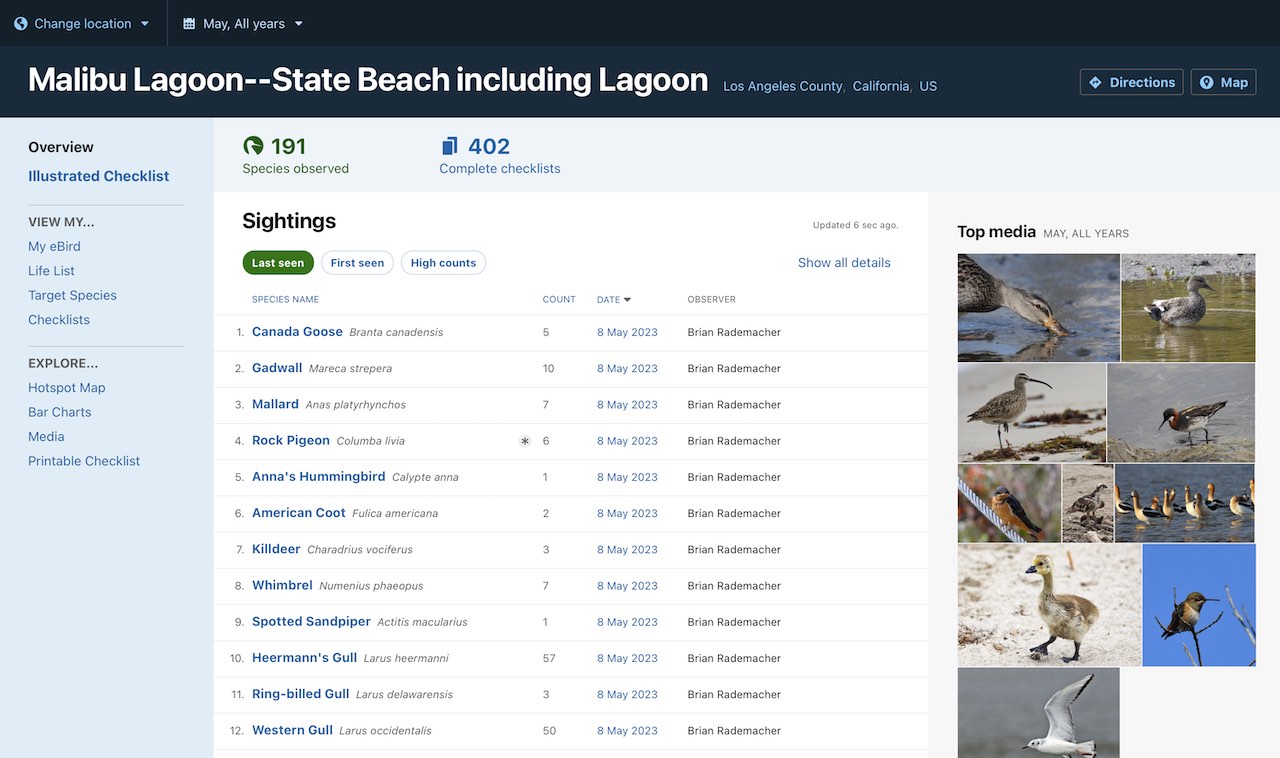
Task: Select the Last seen filter
Action: [x=278, y=263]
